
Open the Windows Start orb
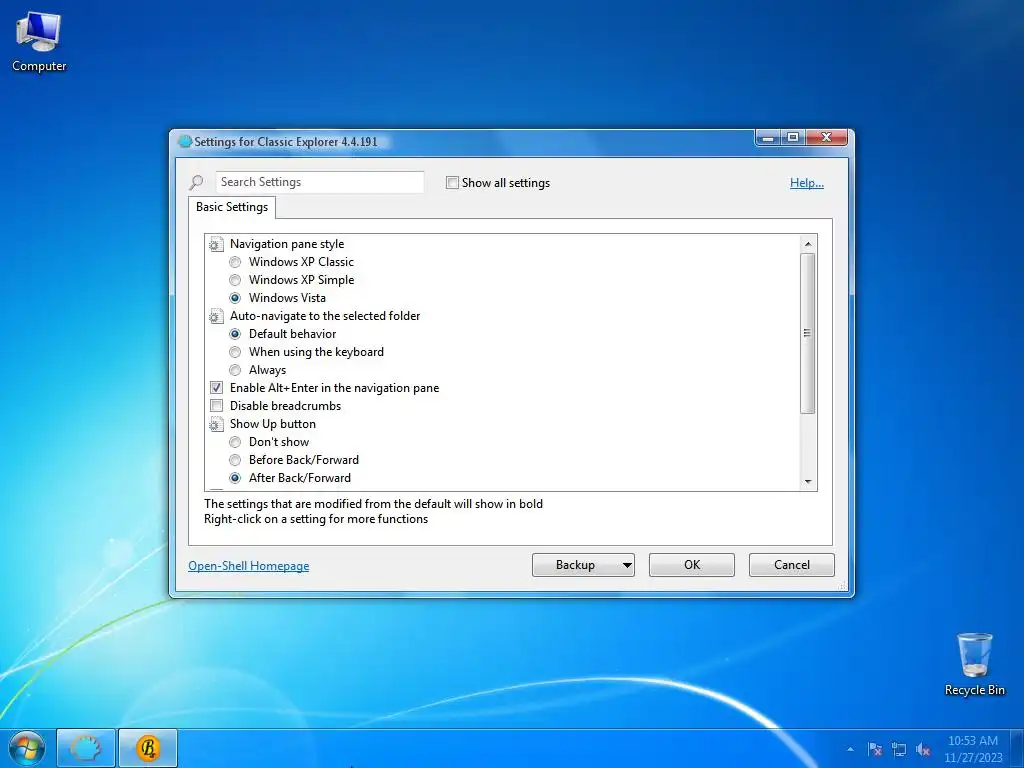(x=26, y=748)
